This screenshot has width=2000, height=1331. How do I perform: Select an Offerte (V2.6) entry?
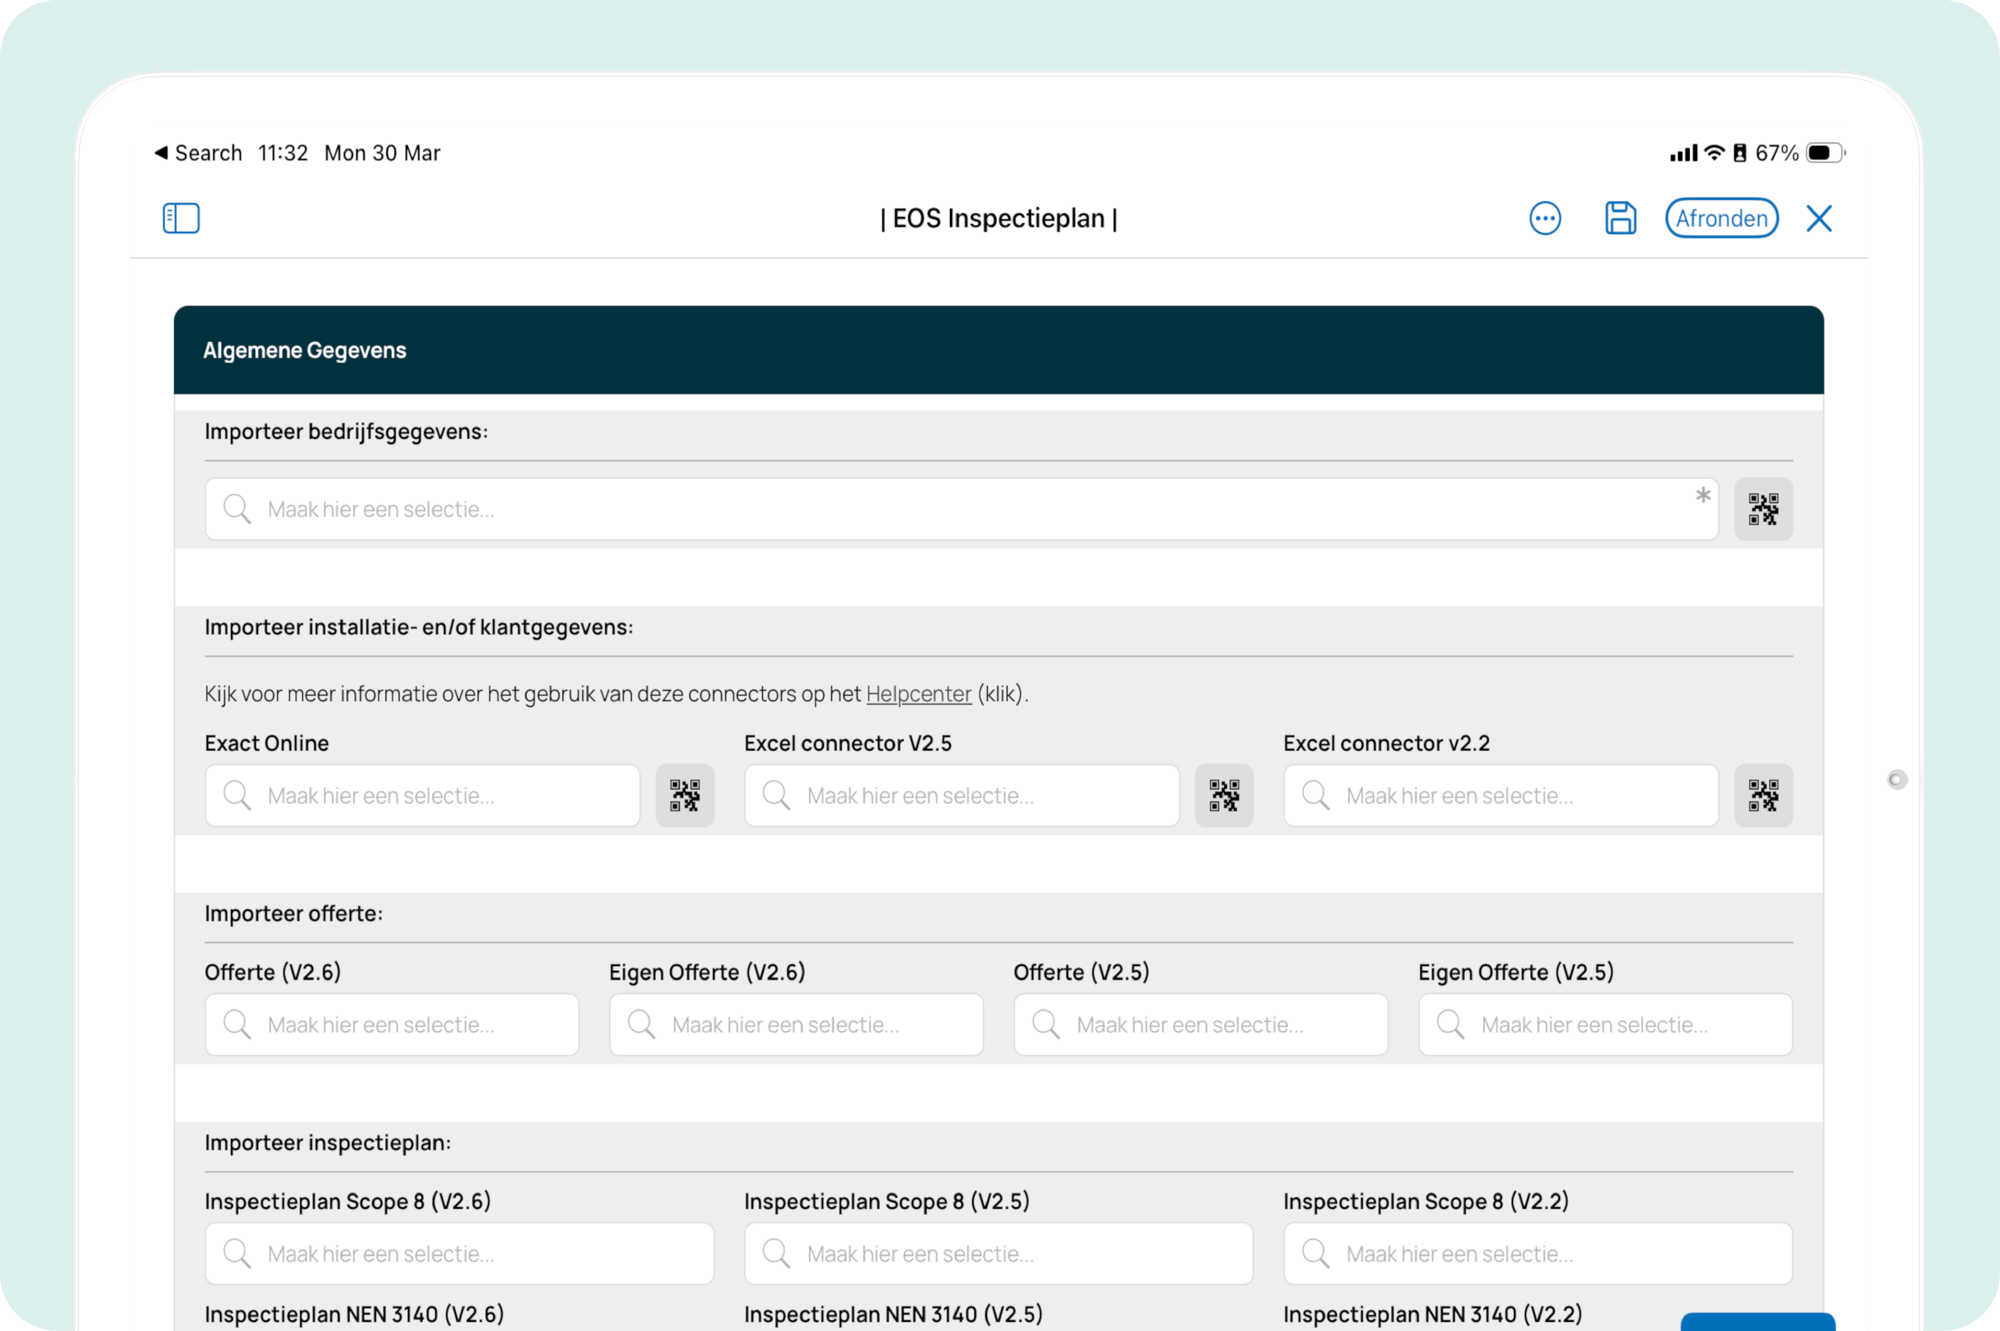coord(391,1025)
